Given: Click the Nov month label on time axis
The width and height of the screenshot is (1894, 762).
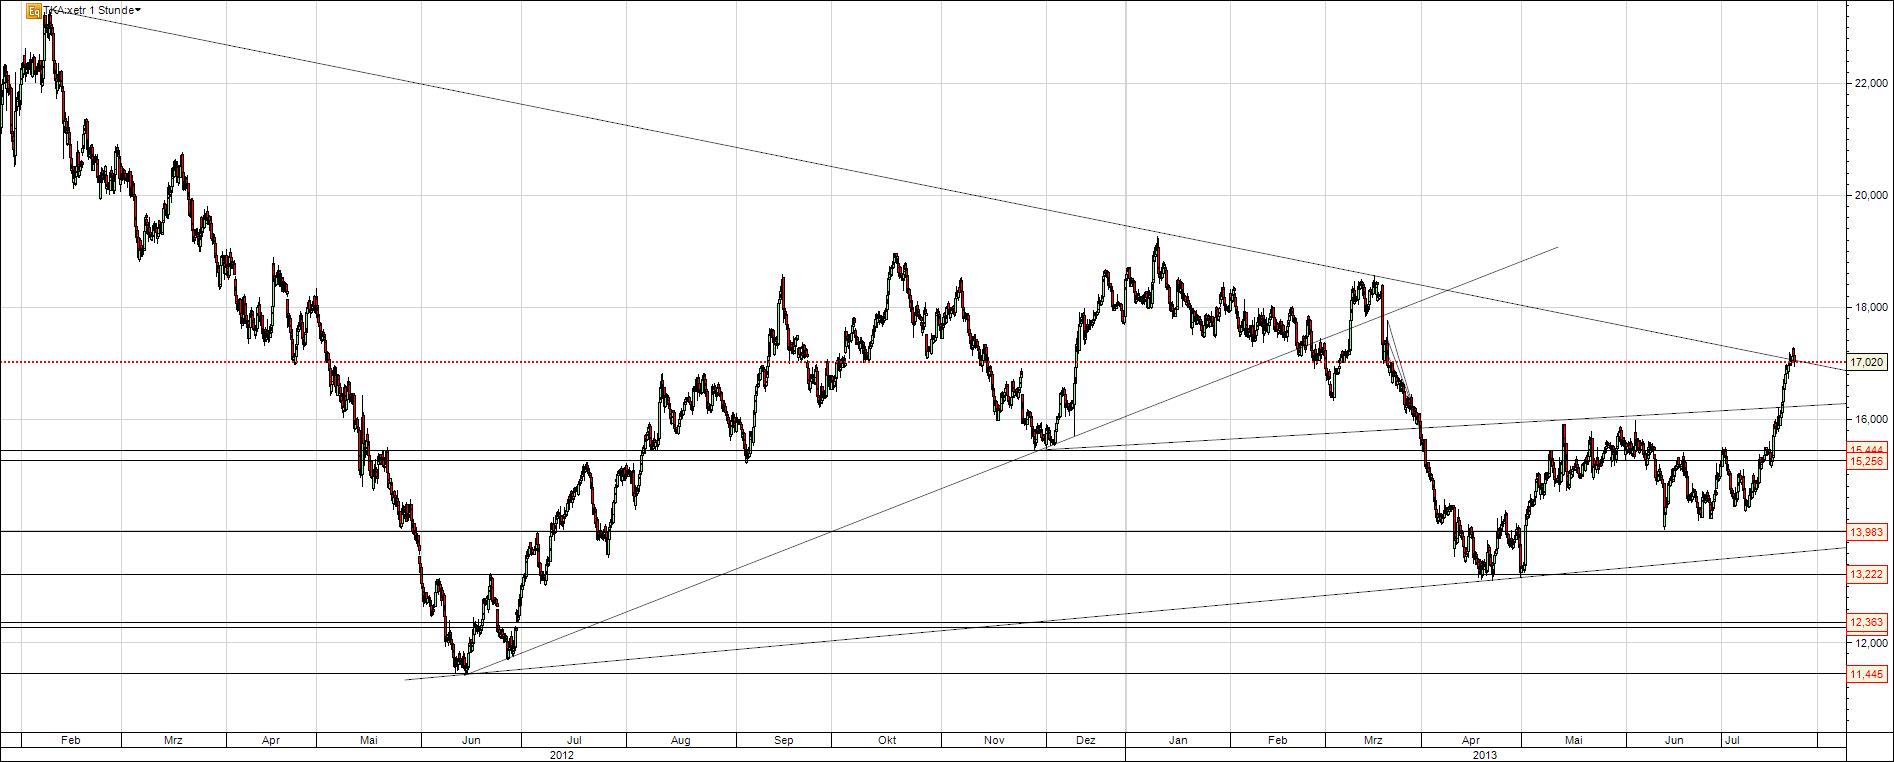Looking at the screenshot, I should (x=994, y=741).
